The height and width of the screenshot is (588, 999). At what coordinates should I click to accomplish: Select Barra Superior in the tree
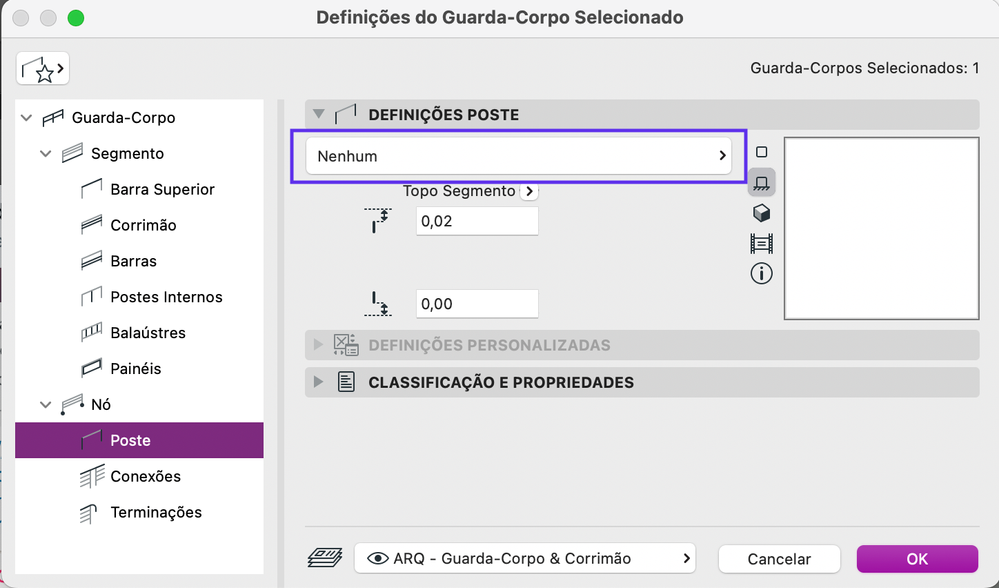[x=162, y=189]
